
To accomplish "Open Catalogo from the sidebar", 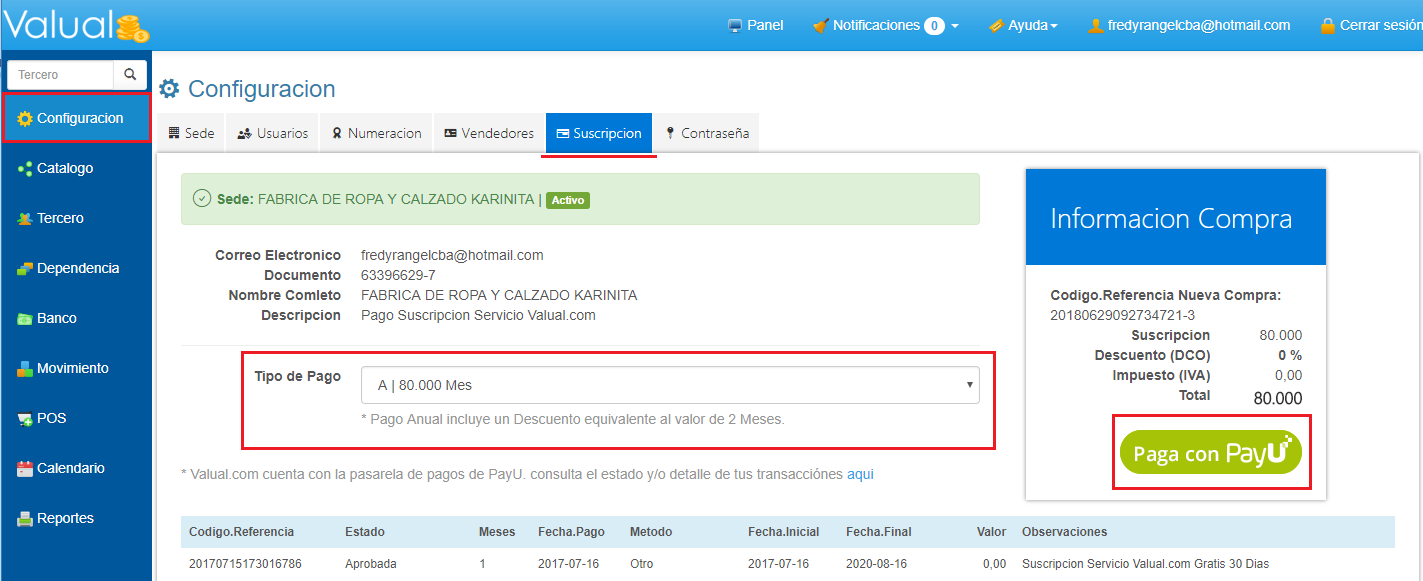I will pyautogui.click(x=65, y=168).
